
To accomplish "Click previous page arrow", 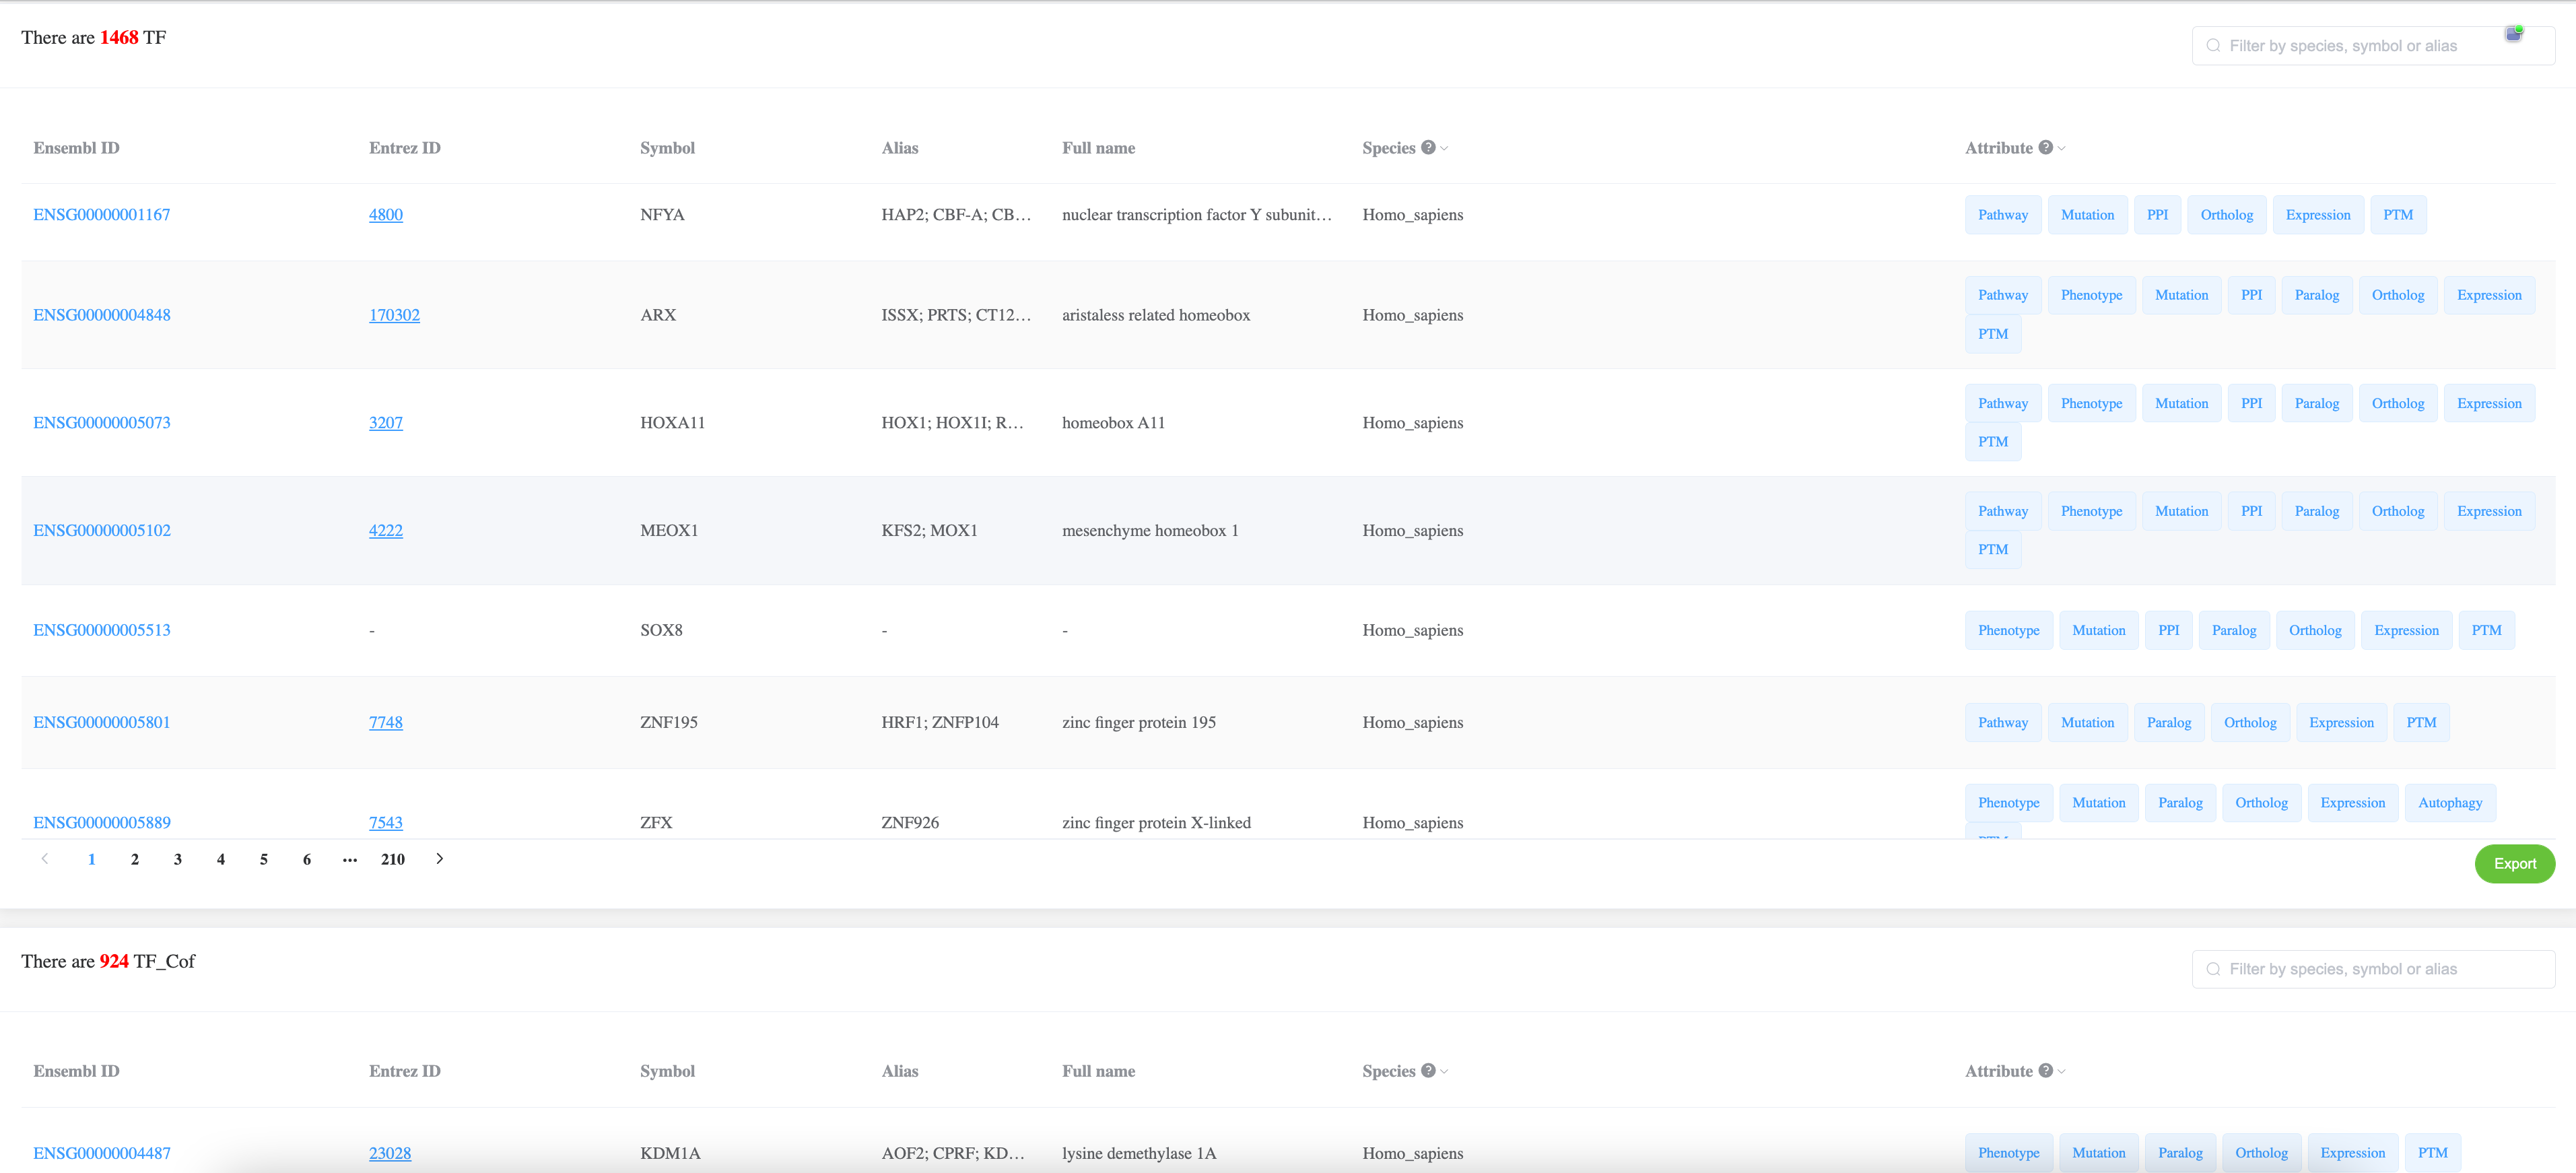I will pyautogui.click(x=45, y=859).
